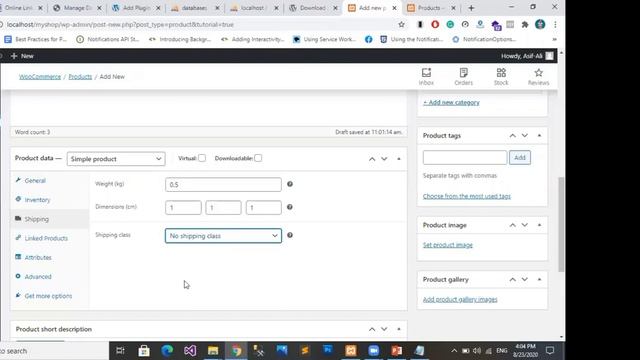This screenshot has height=360, width=640.
Task: Switch to Chrome in the taskbar
Action: [236, 351]
